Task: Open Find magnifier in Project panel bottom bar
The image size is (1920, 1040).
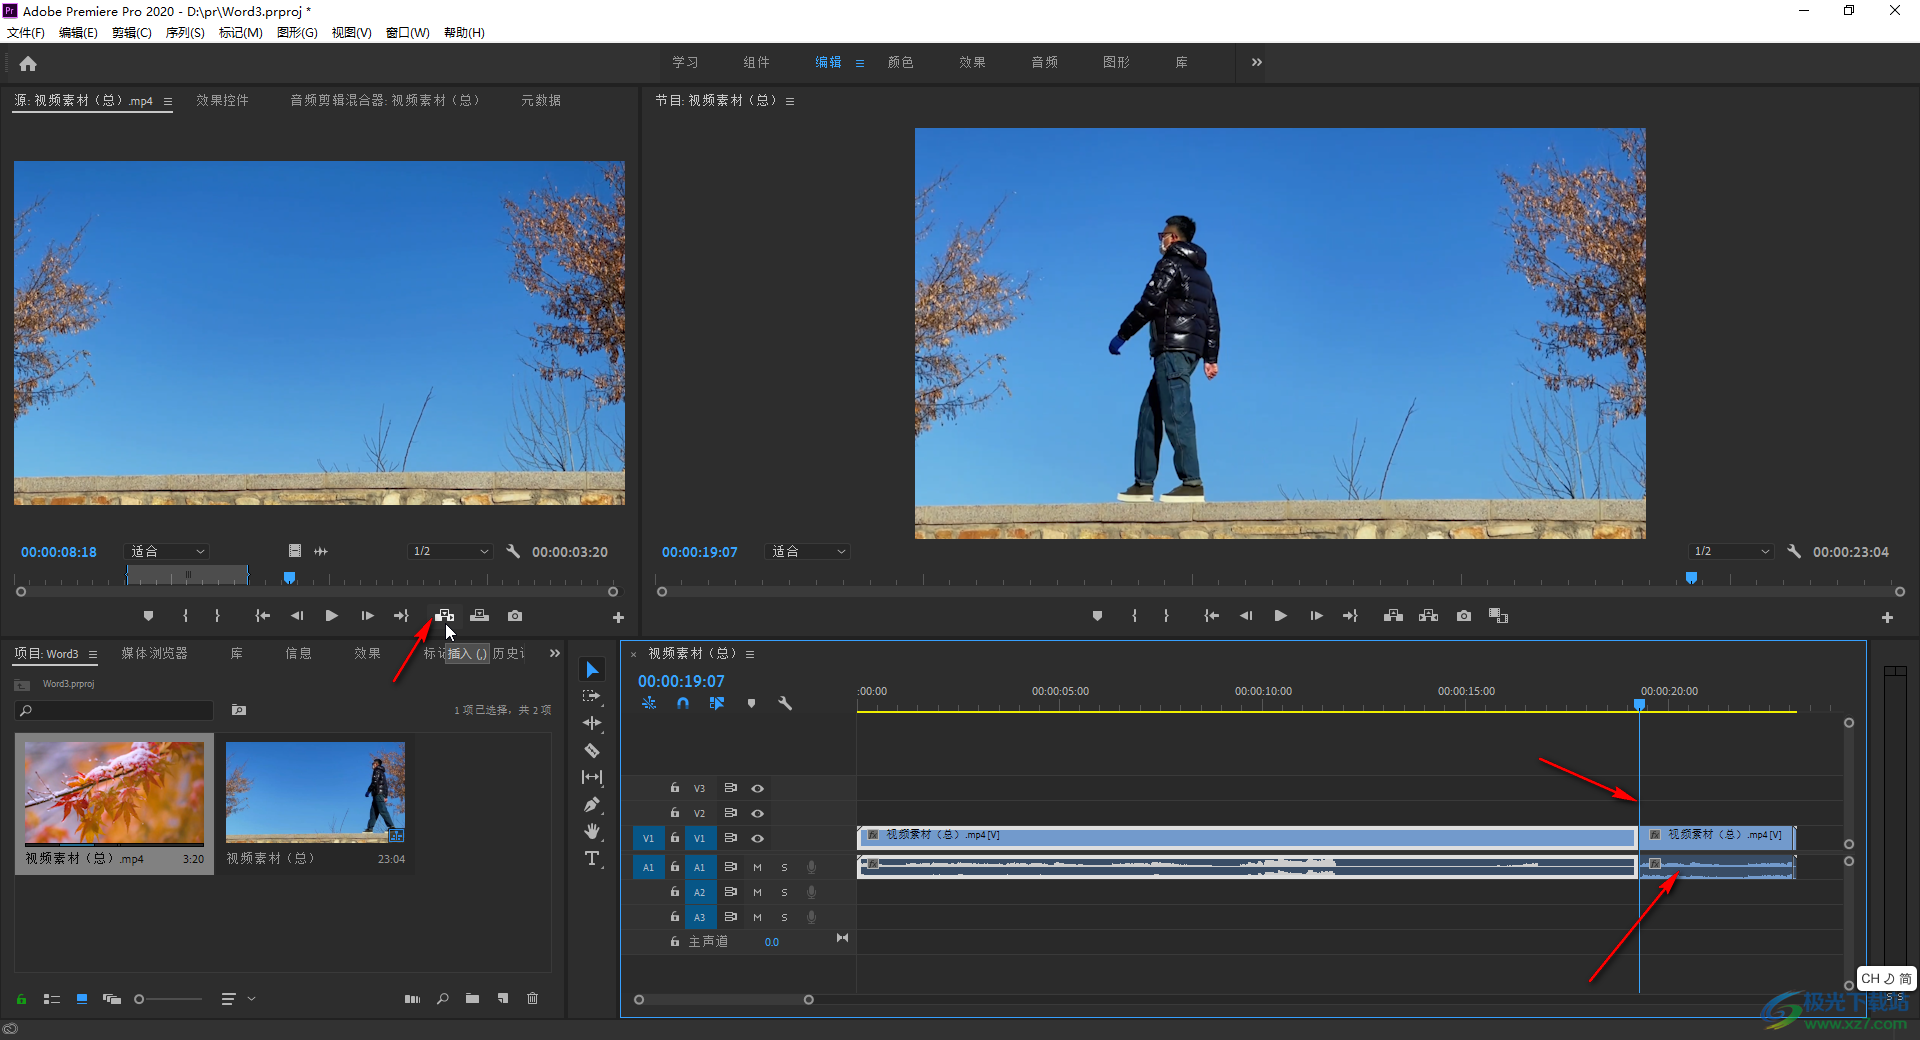Action: (x=442, y=998)
